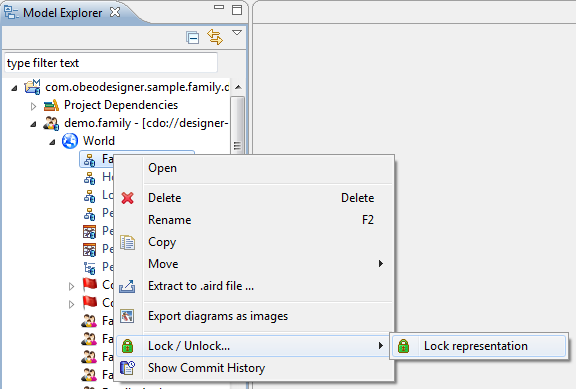
Task: Close the Model Explorer tab
Action: point(115,12)
